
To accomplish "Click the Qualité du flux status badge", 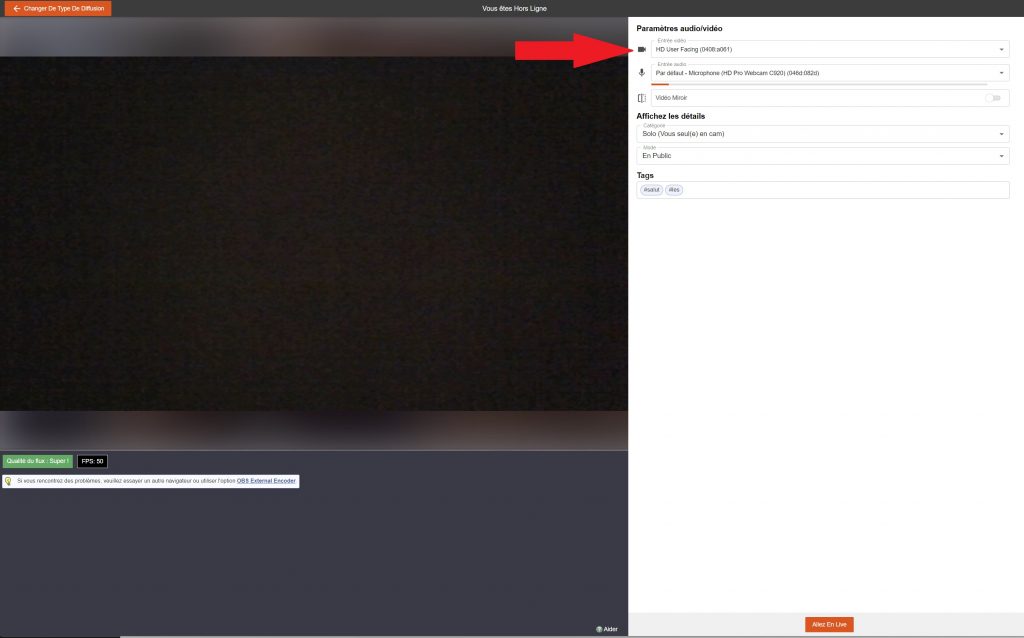I will coord(37,461).
